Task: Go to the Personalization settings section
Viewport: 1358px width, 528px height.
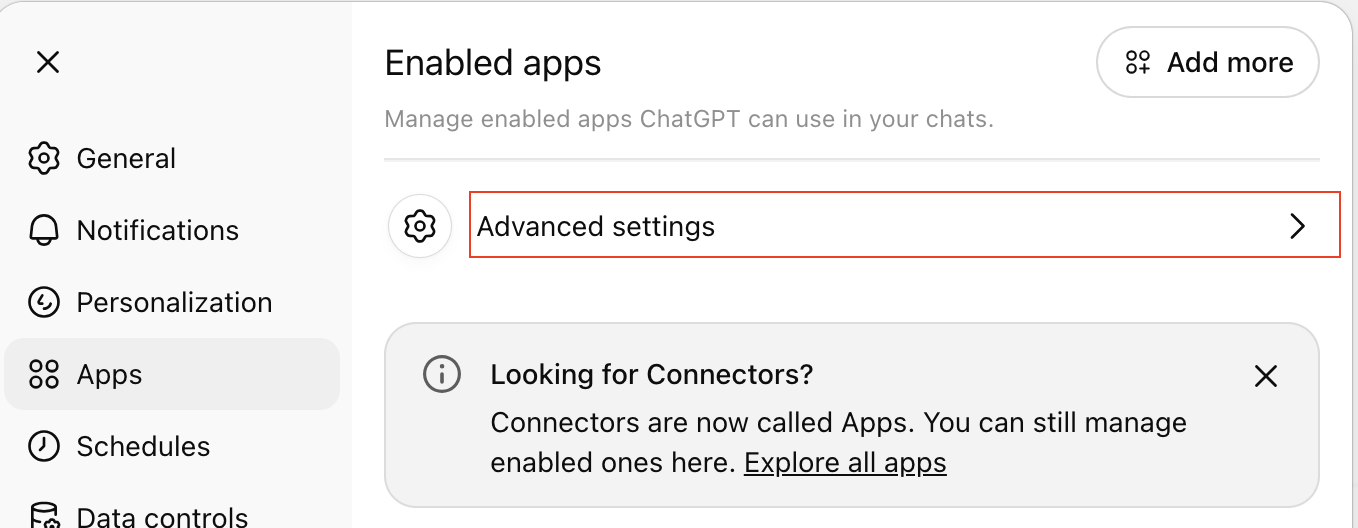Action: (174, 302)
